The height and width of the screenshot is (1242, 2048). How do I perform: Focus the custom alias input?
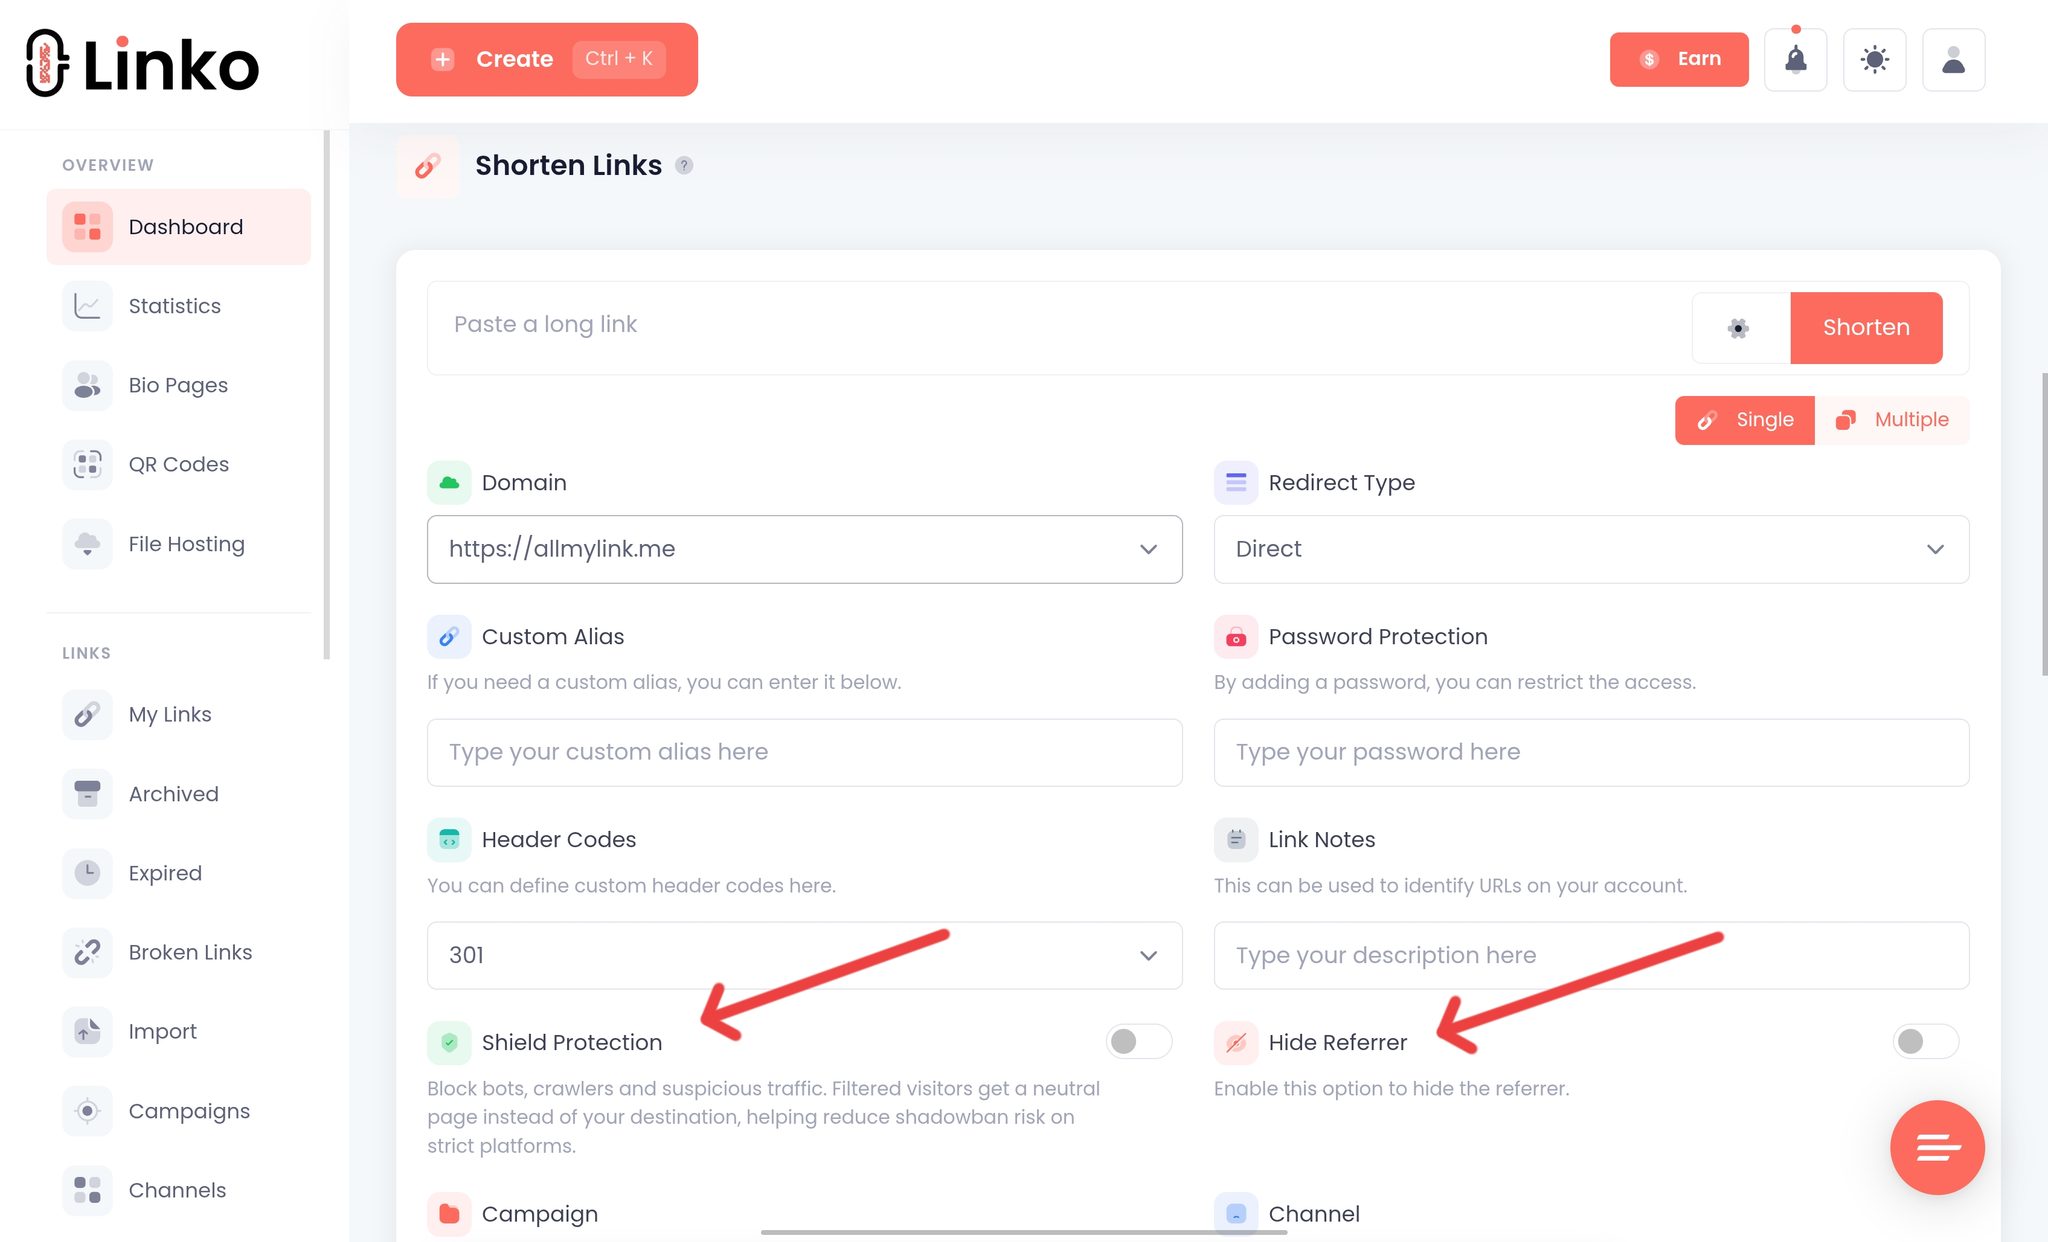805,753
